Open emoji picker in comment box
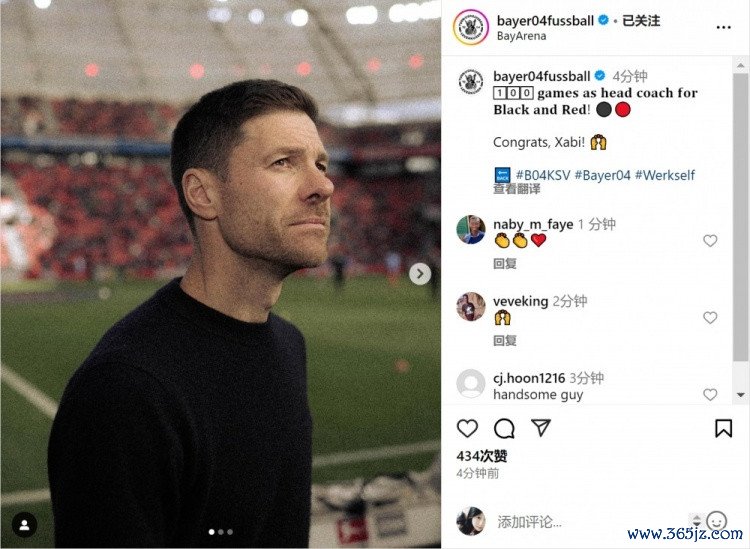The height and width of the screenshot is (549, 750). [x=717, y=521]
